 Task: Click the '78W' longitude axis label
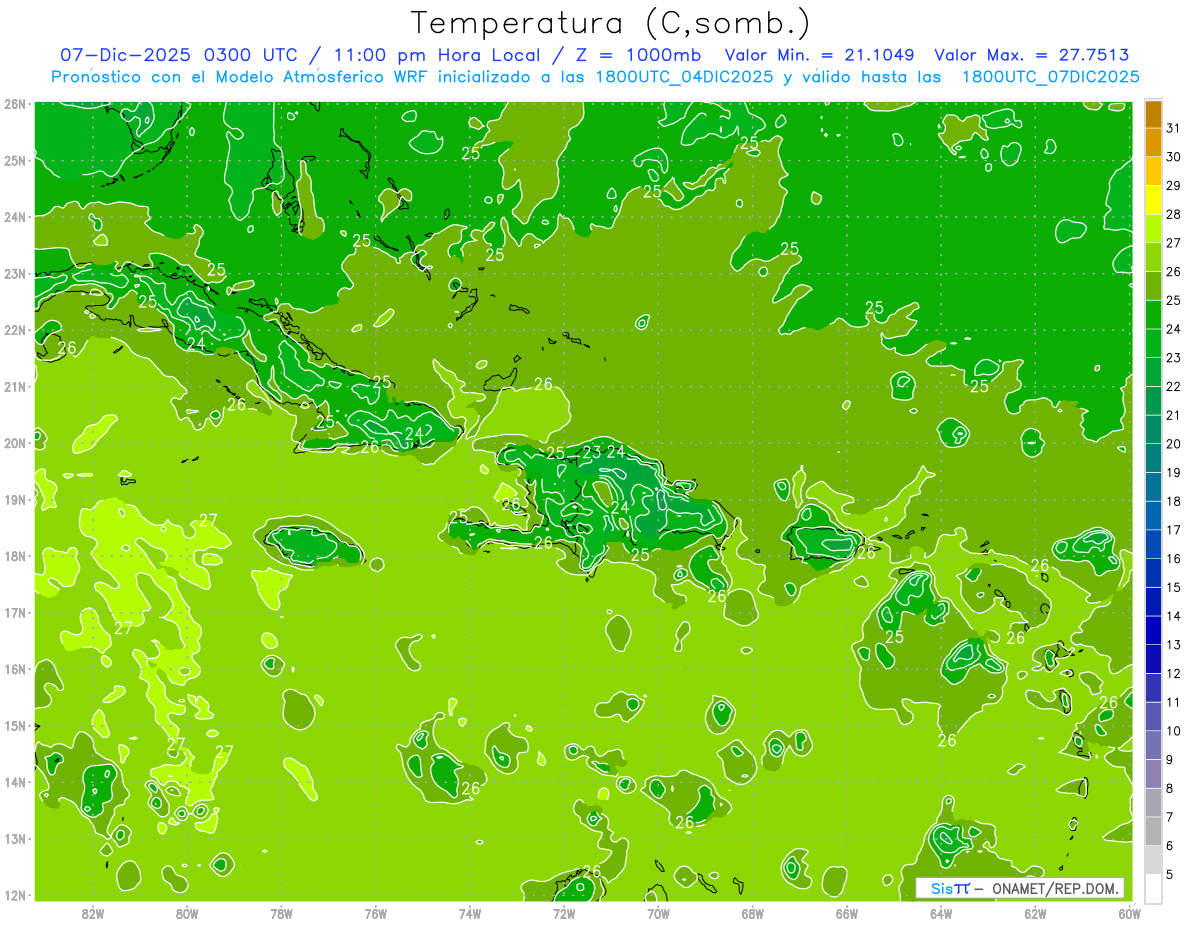click(x=281, y=913)
